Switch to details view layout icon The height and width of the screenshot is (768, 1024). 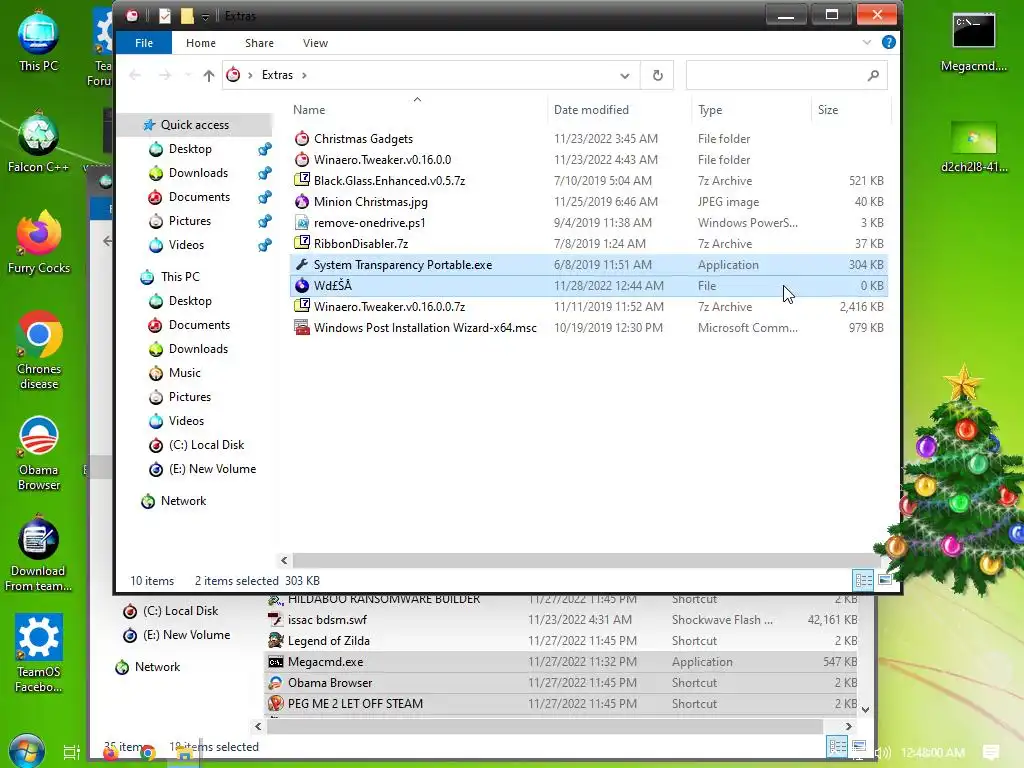point(863,580)
